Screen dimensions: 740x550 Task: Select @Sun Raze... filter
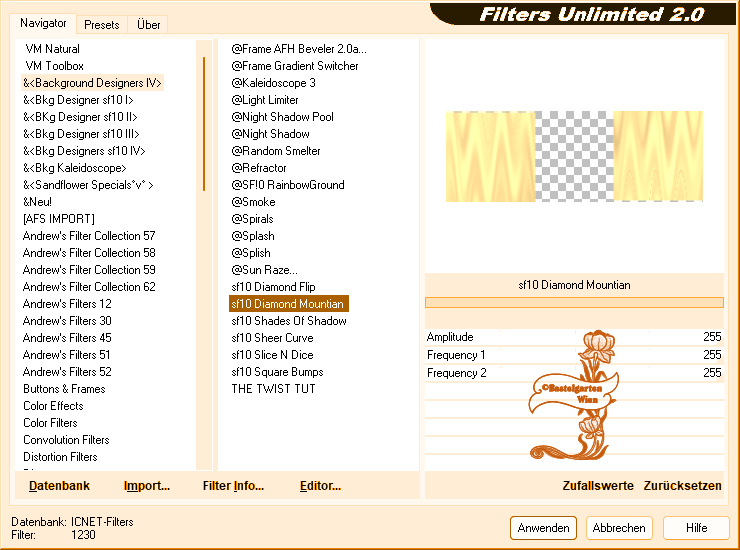[264, 270]
